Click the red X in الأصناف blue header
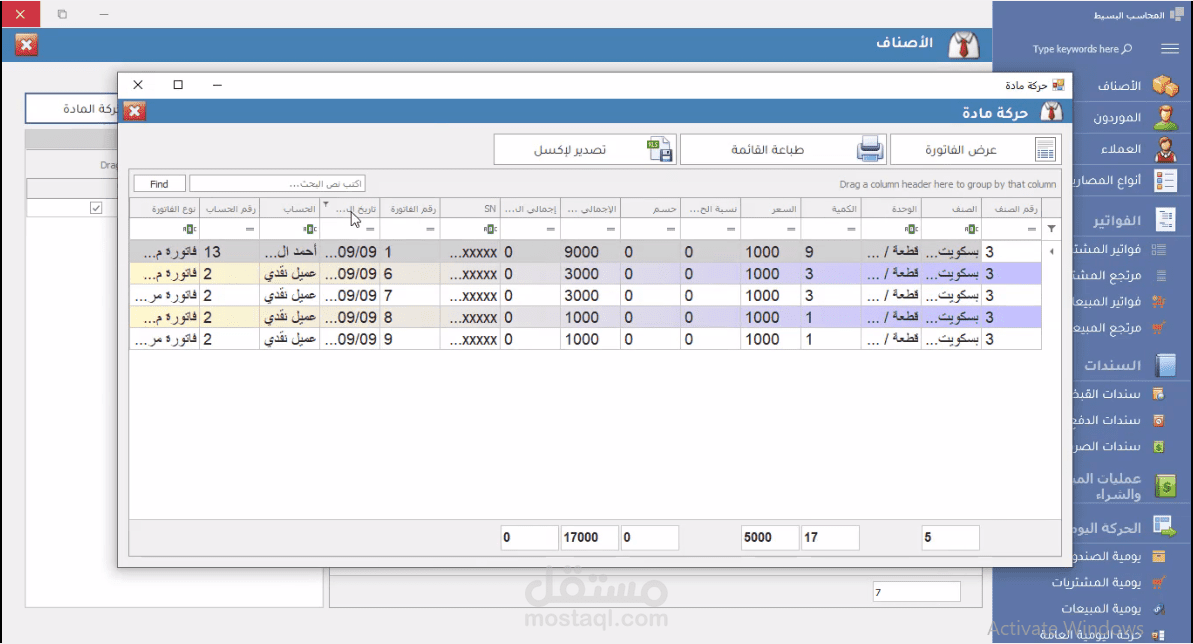The height and width of the screenshot is (644, 1193). [26, 46]
